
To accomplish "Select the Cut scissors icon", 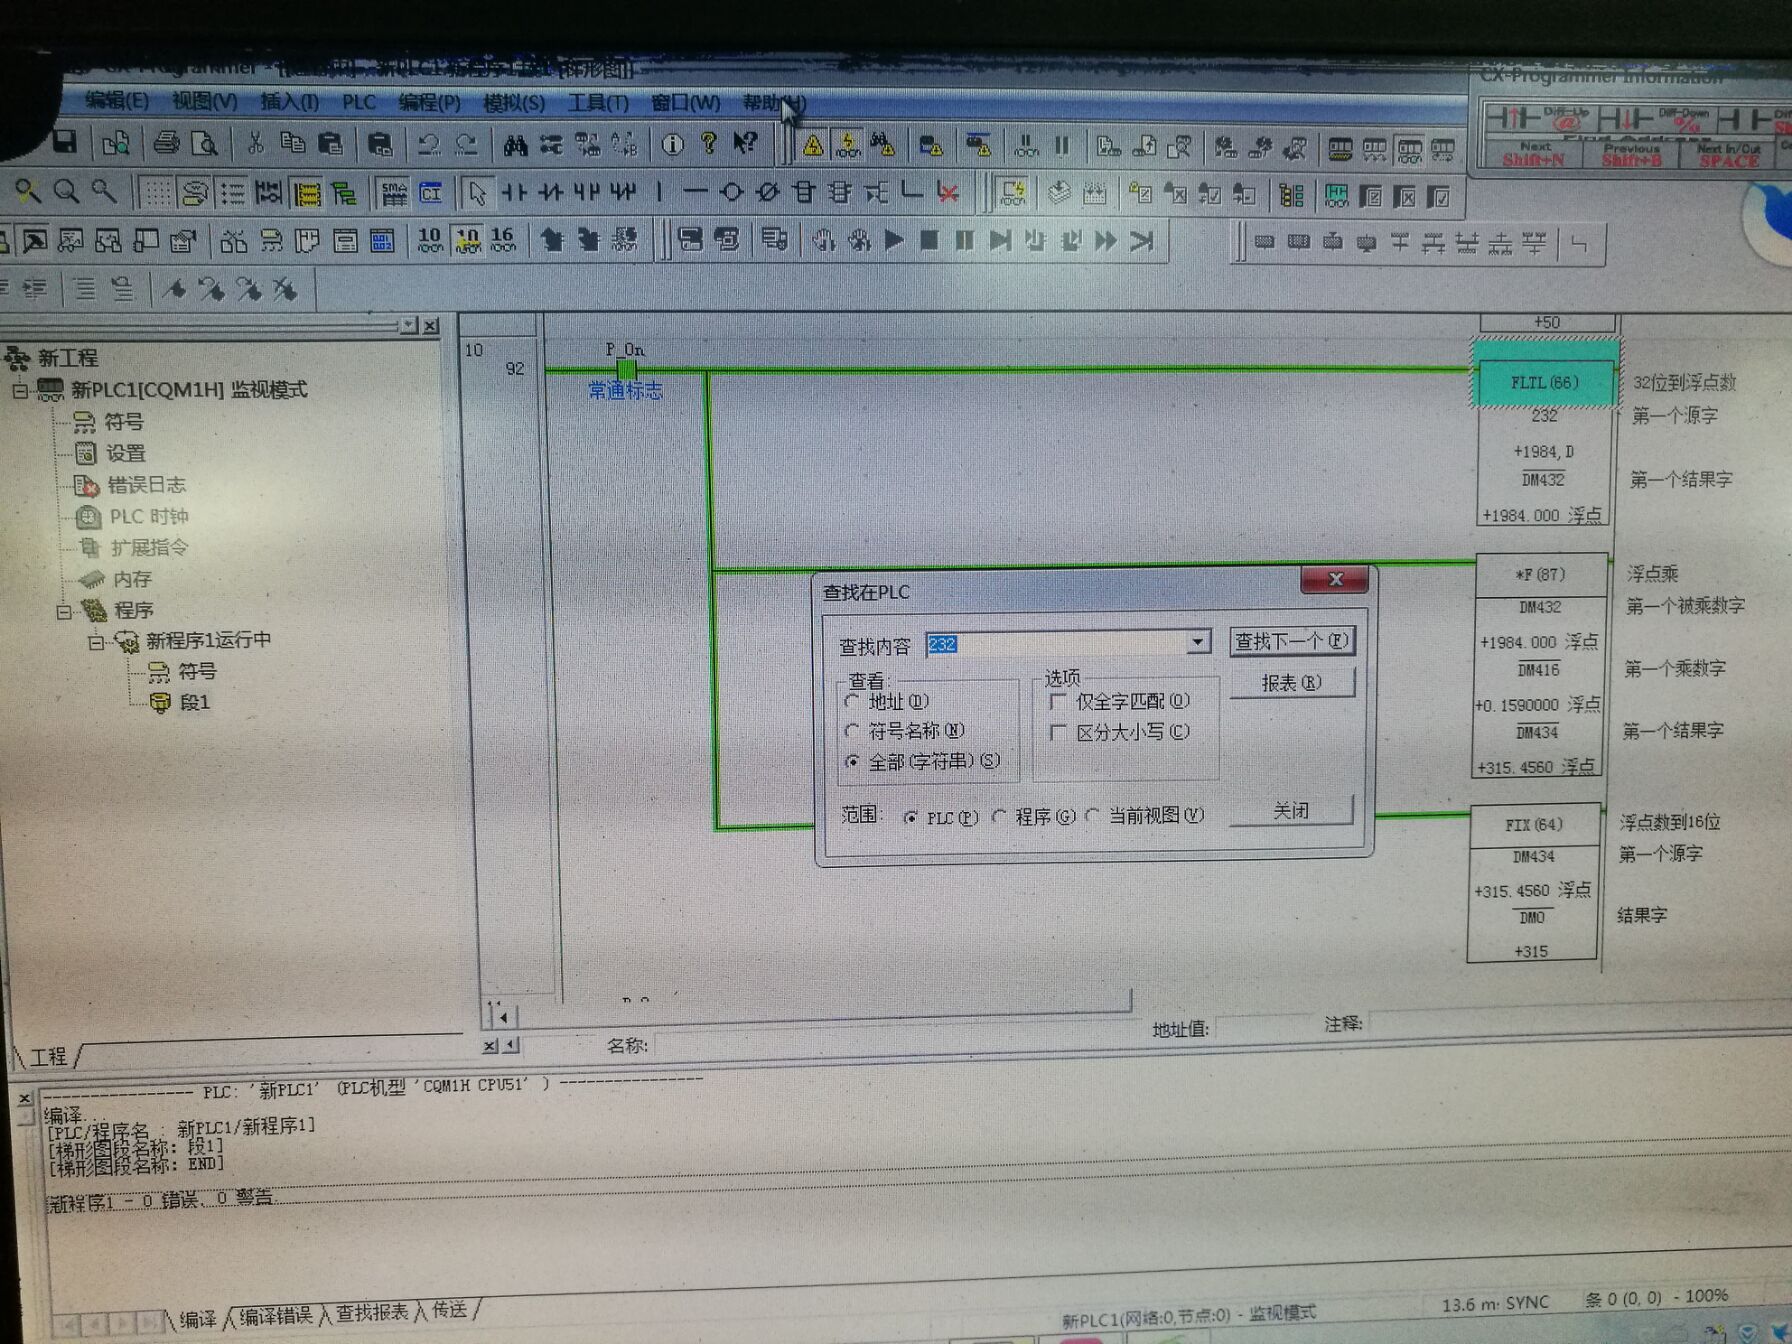I will 255,144.
